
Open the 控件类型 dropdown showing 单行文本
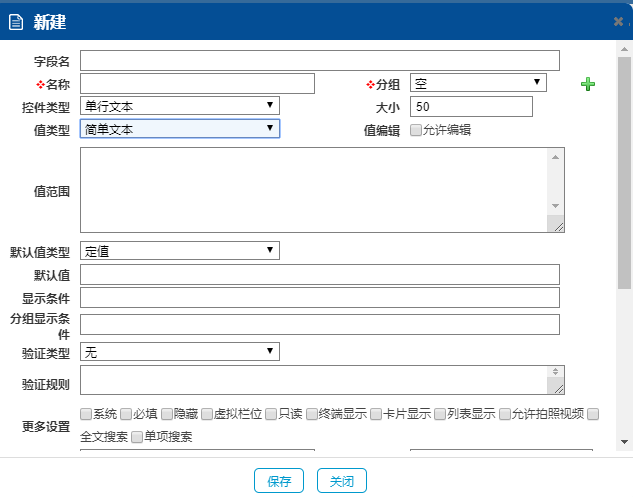click(x=180, y=106)
